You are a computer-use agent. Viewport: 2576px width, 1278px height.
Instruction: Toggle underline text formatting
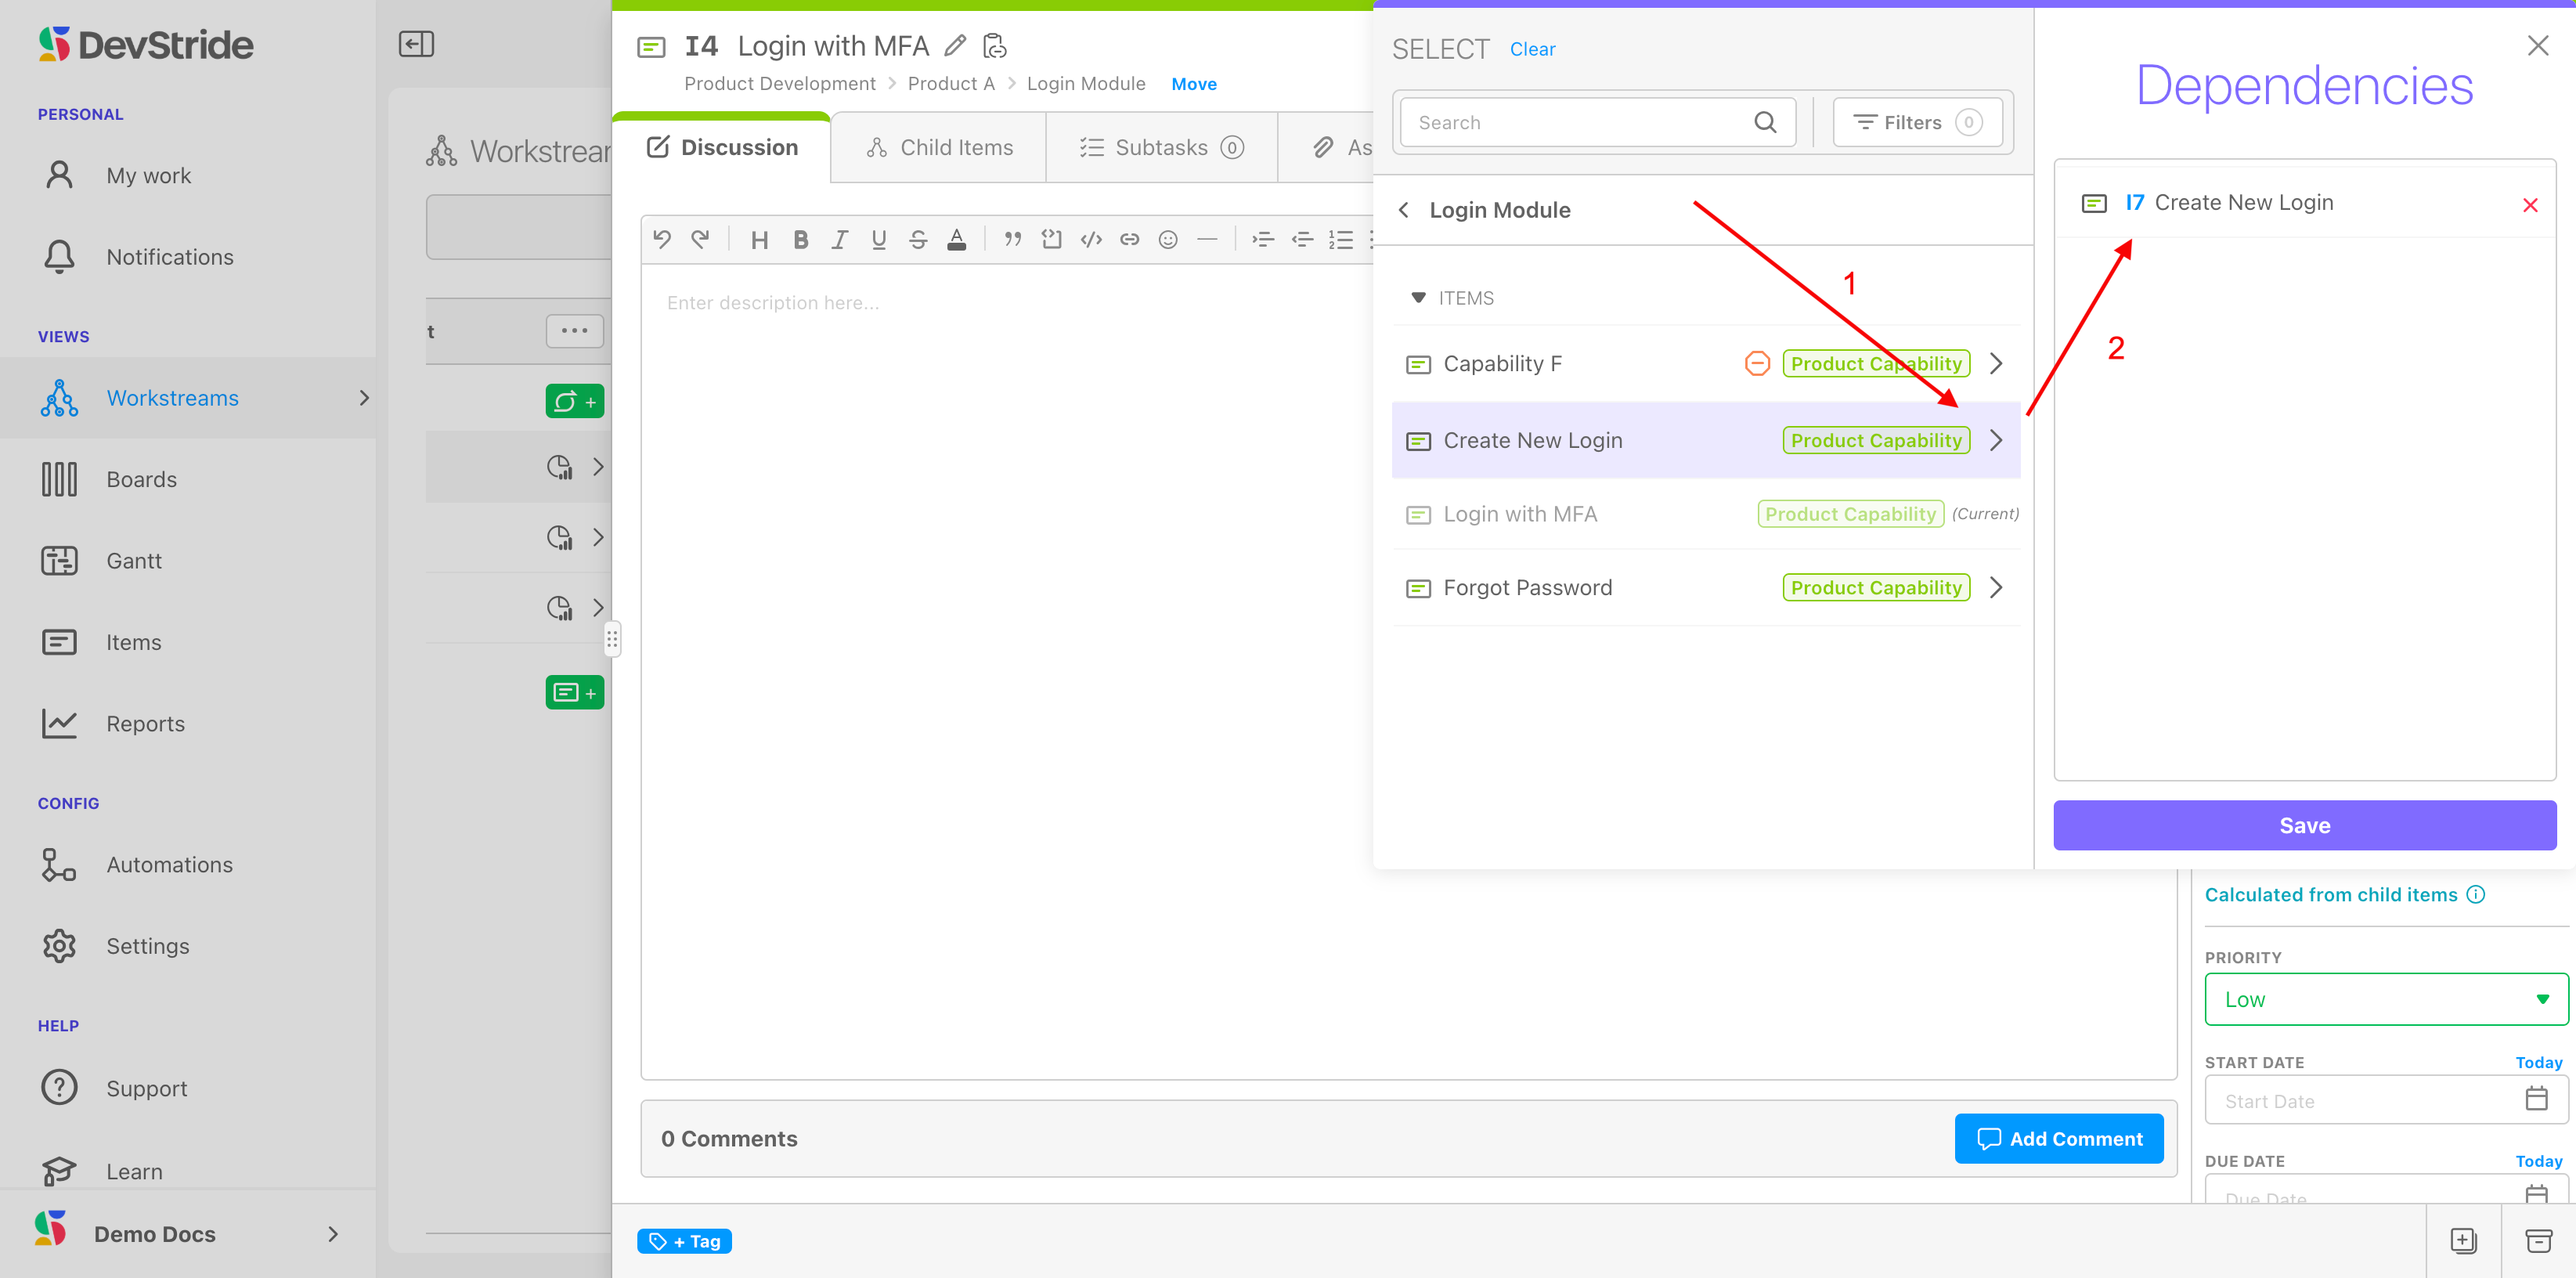tap(878, 240)
